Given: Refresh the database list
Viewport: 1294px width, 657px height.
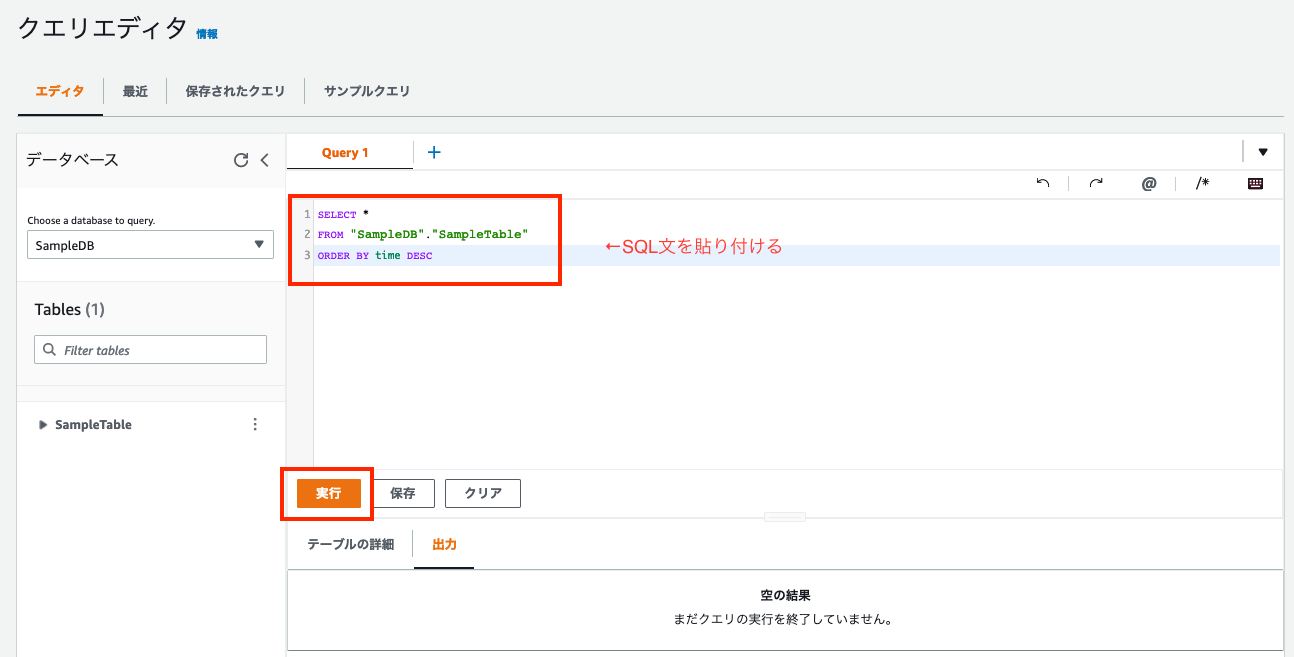Looking at the screenshot, I should (240, 159).
